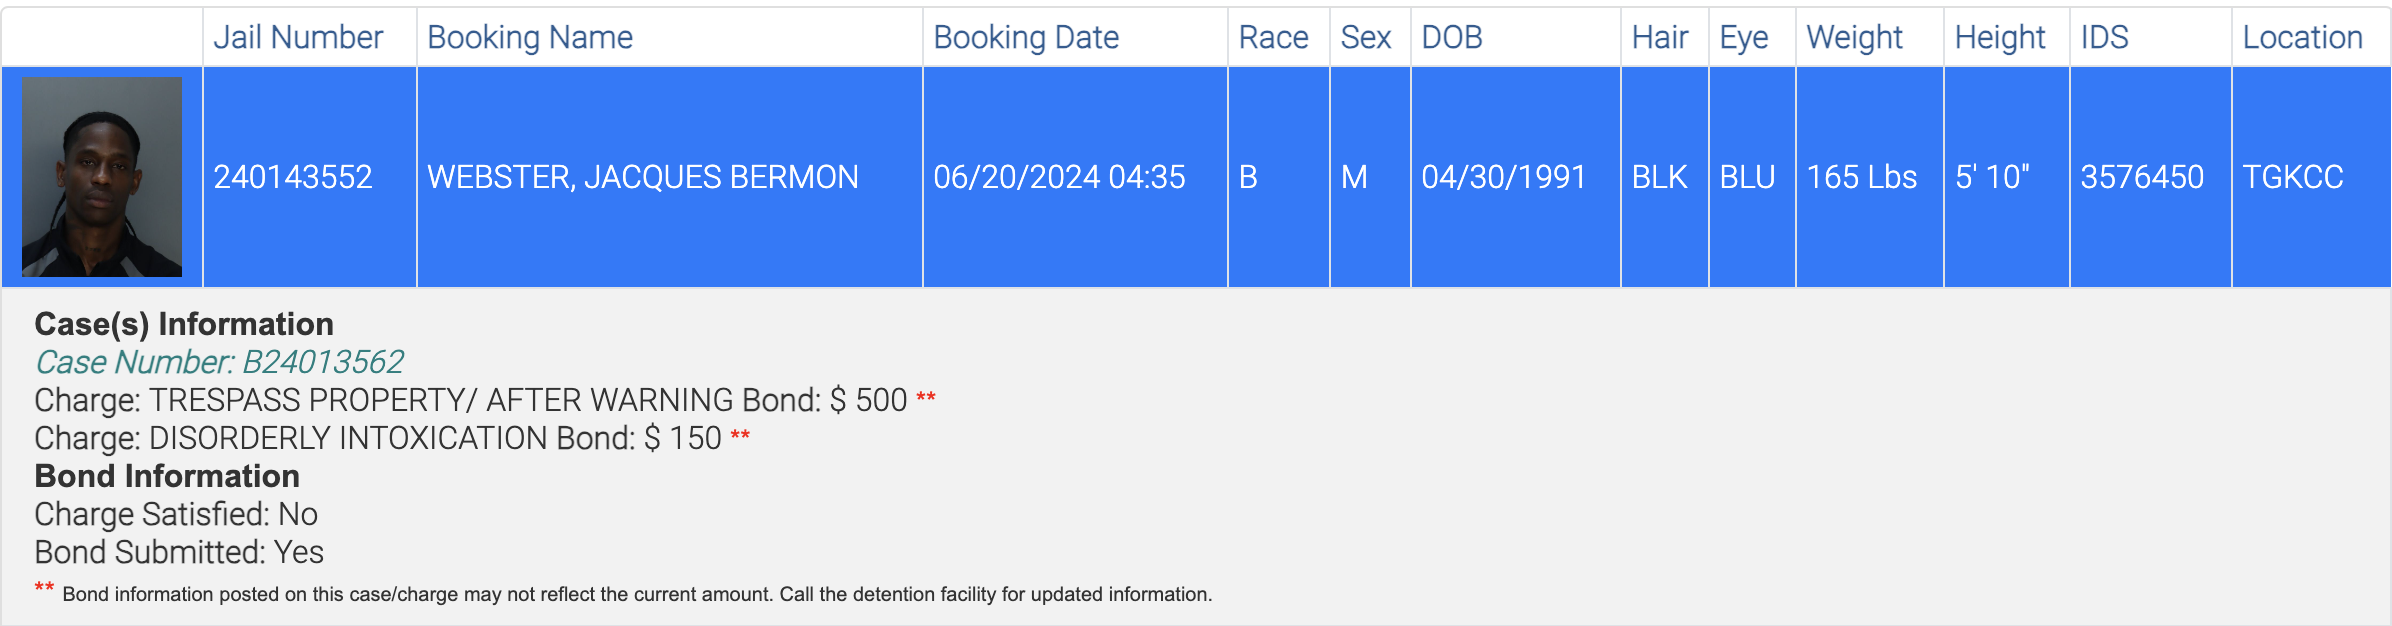
Task: Open case number B24013562 link
Action: 220,362
